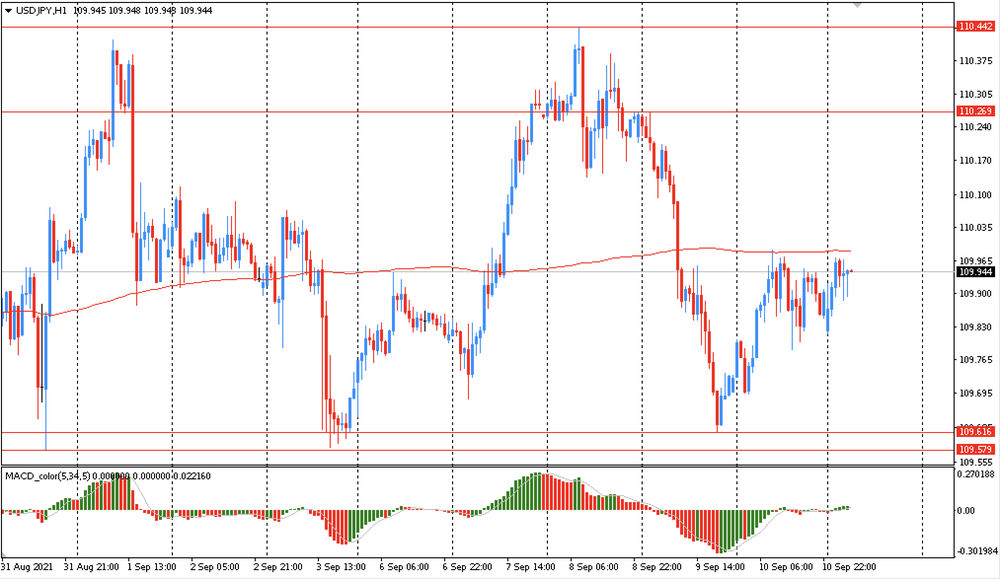Click the 9 Sep 14:00 time label

[x=720, y=567]
